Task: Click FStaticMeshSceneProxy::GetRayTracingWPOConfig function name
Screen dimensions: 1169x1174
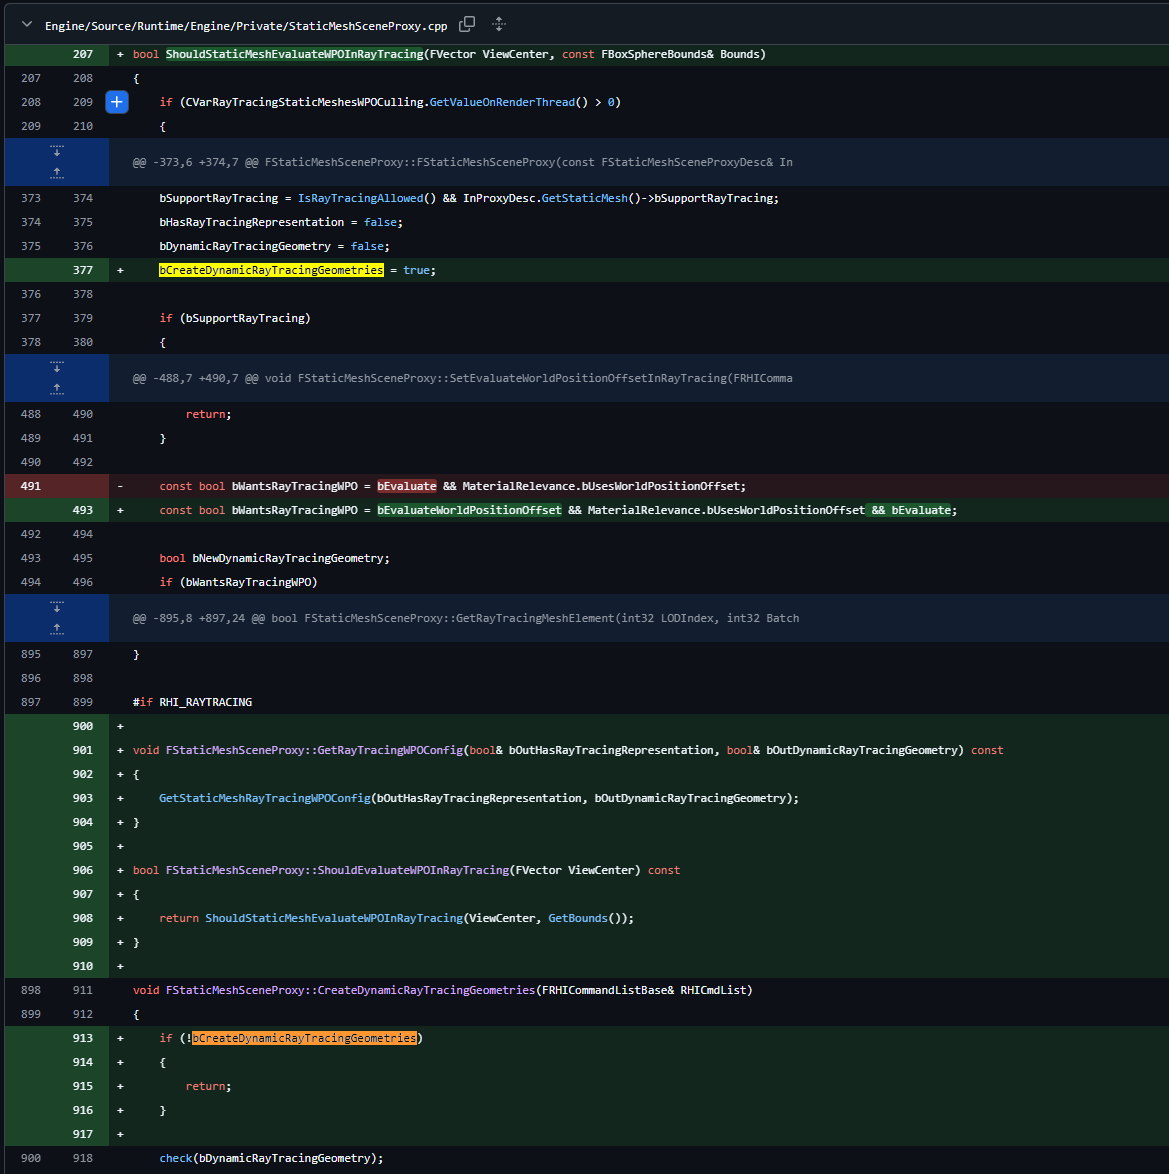Action: (x=315, y=750)
